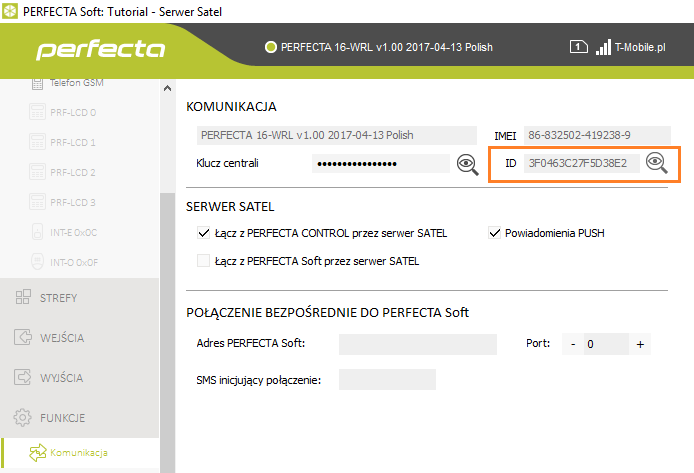Select PRF-LCD 3 keypad icon

[x=37, y=202]
